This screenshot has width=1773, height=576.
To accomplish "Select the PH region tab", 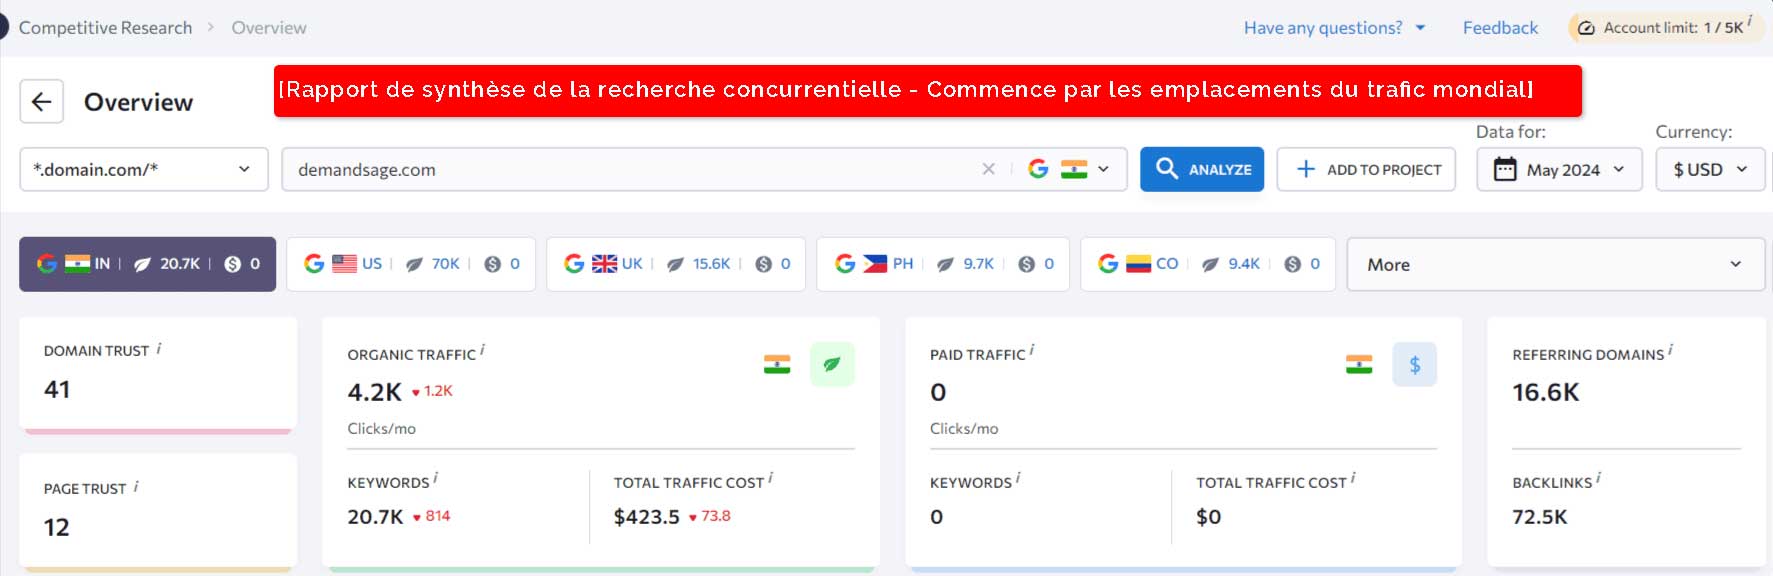I will tap(943, 264).
